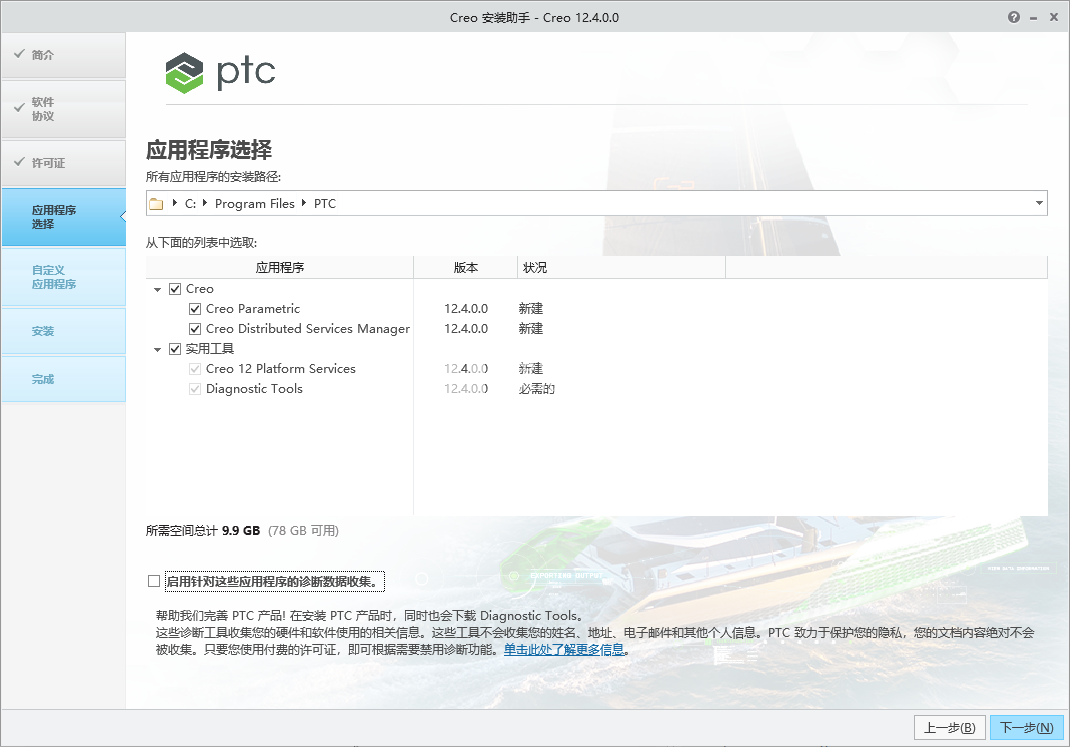
Task: Click the C: path segment
Action: pos(190,204)
